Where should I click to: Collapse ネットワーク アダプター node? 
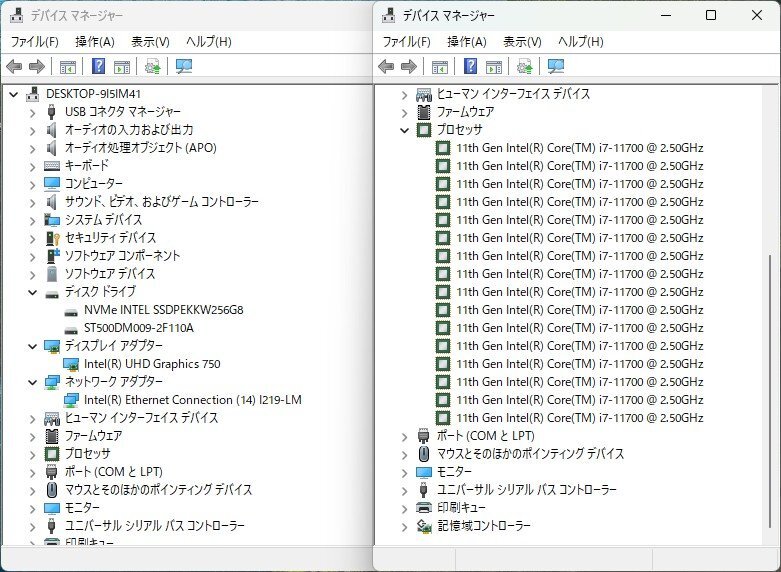[32, 382]
